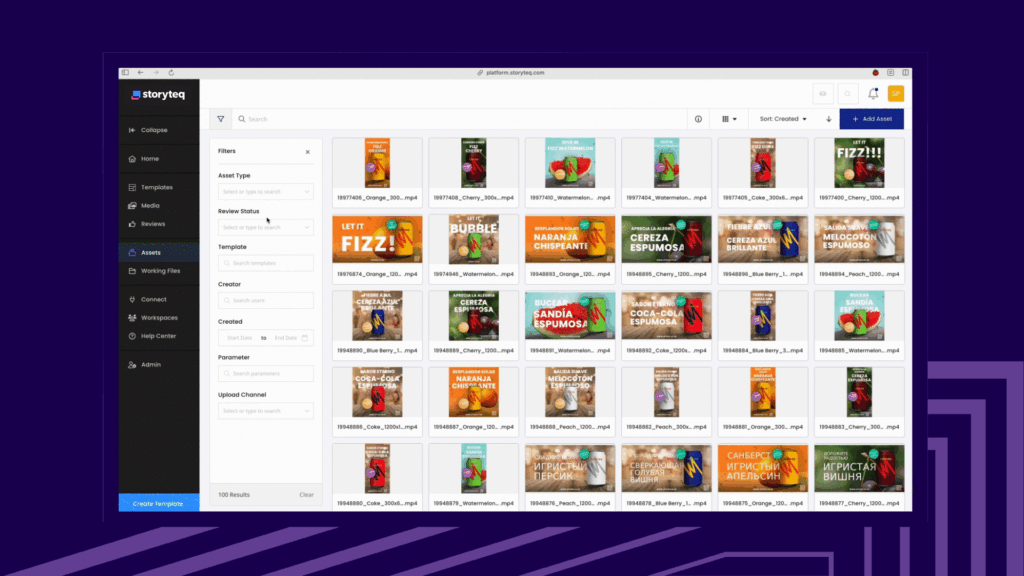The image size is (1024, 576).
Task: Reload the page with the refresh icon
Action: (x=171, y=72)
